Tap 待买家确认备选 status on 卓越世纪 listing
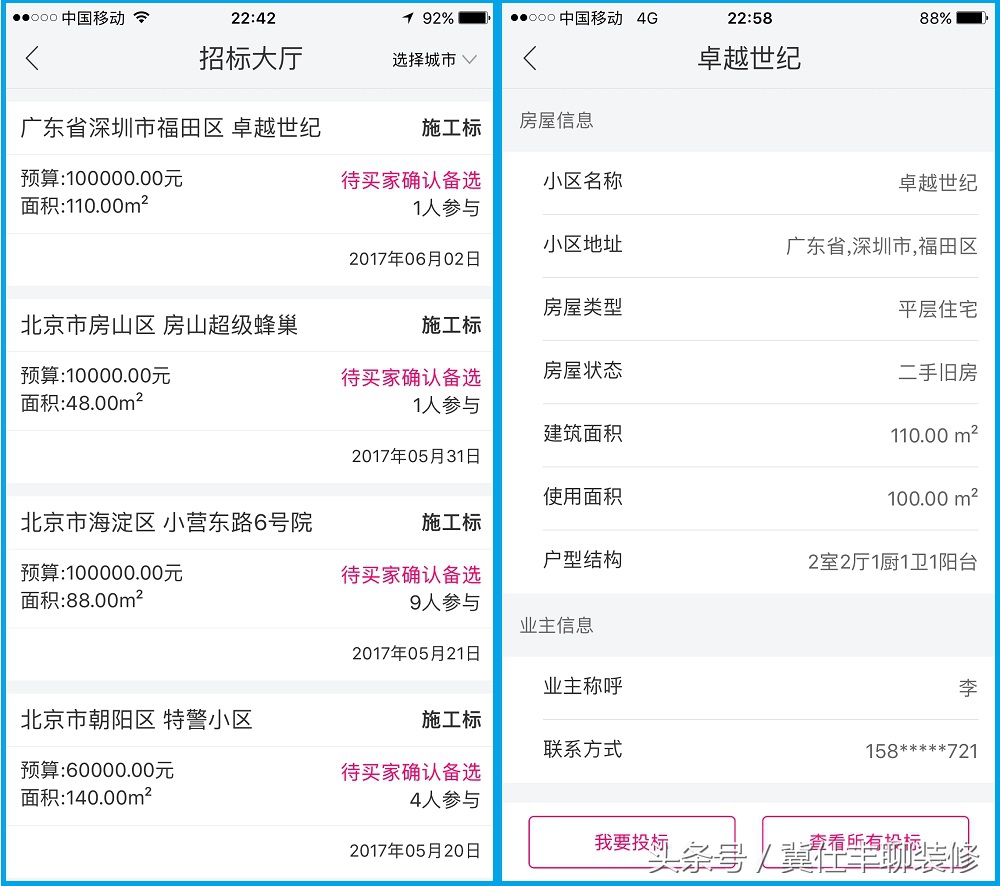Screen dimensions: 1000x886 pos(411,181)
